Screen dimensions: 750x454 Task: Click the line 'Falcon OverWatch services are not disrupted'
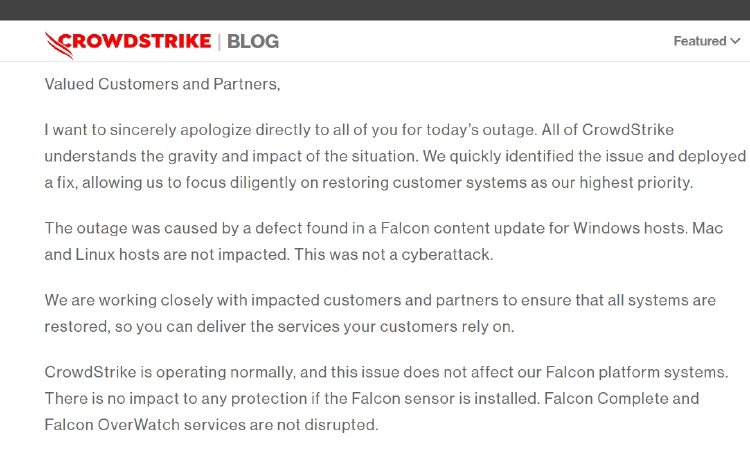[211, 425]
